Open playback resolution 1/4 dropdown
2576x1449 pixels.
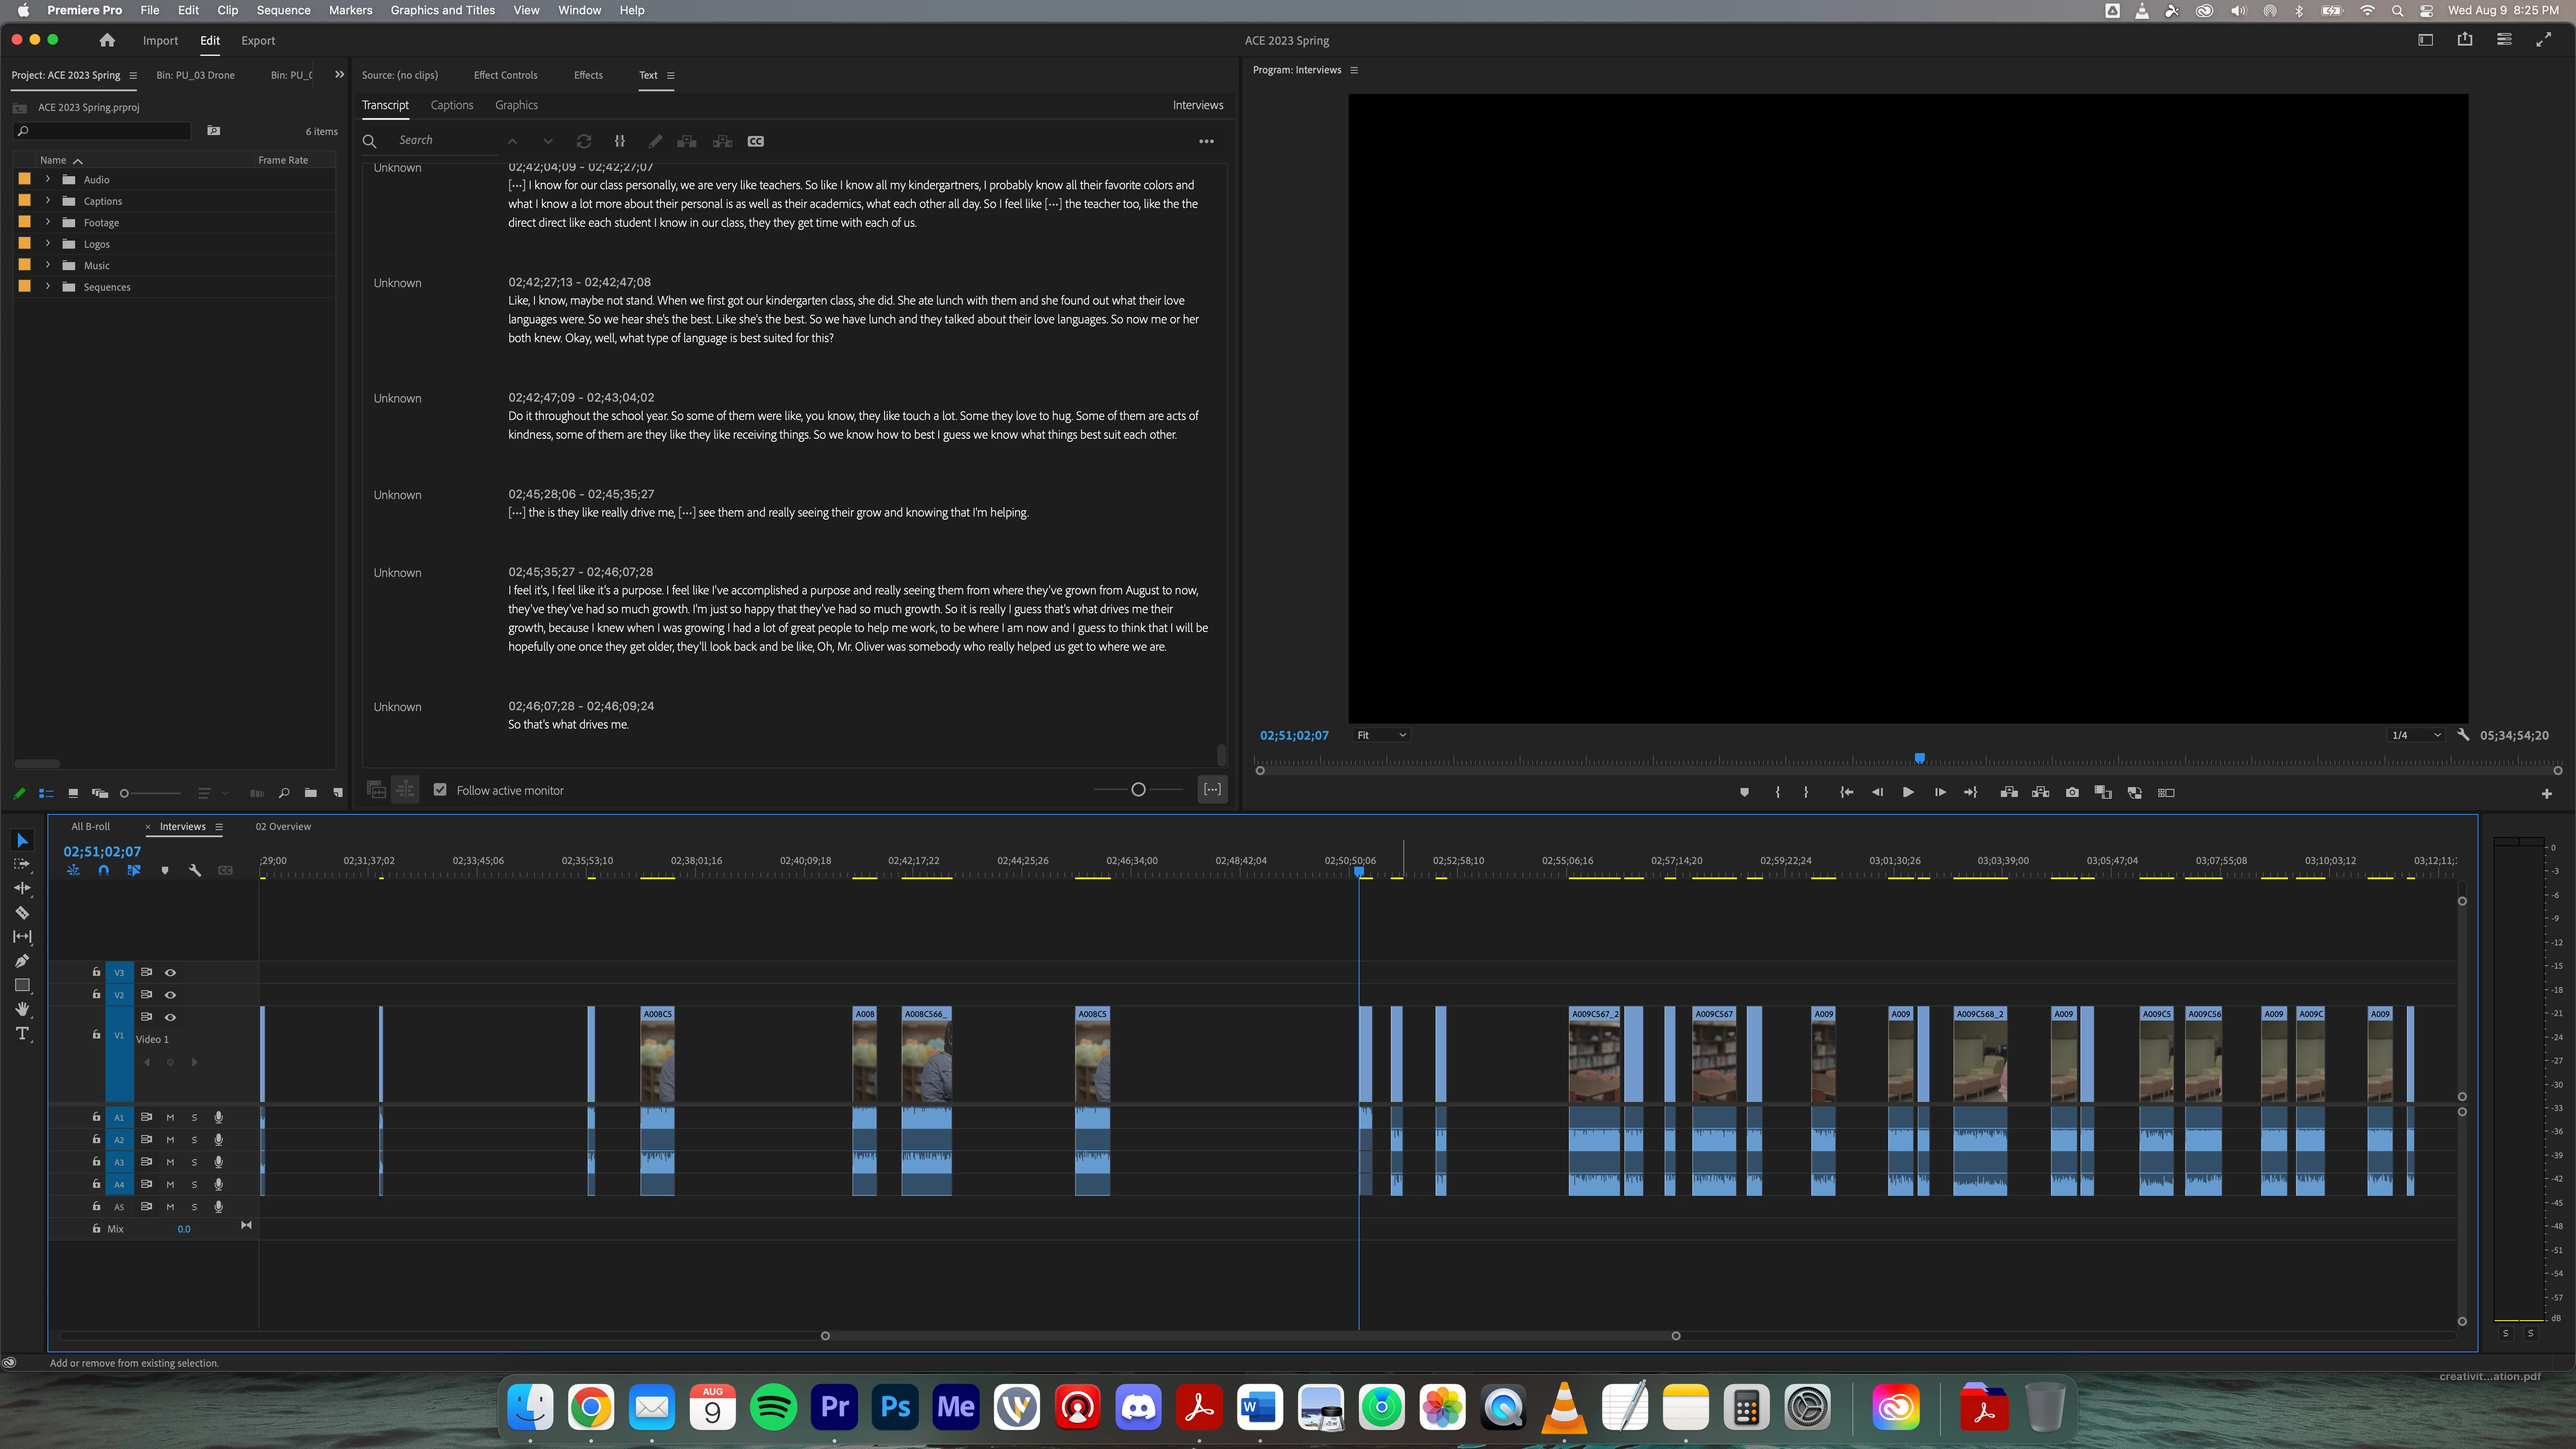(x=2416, y=735)
